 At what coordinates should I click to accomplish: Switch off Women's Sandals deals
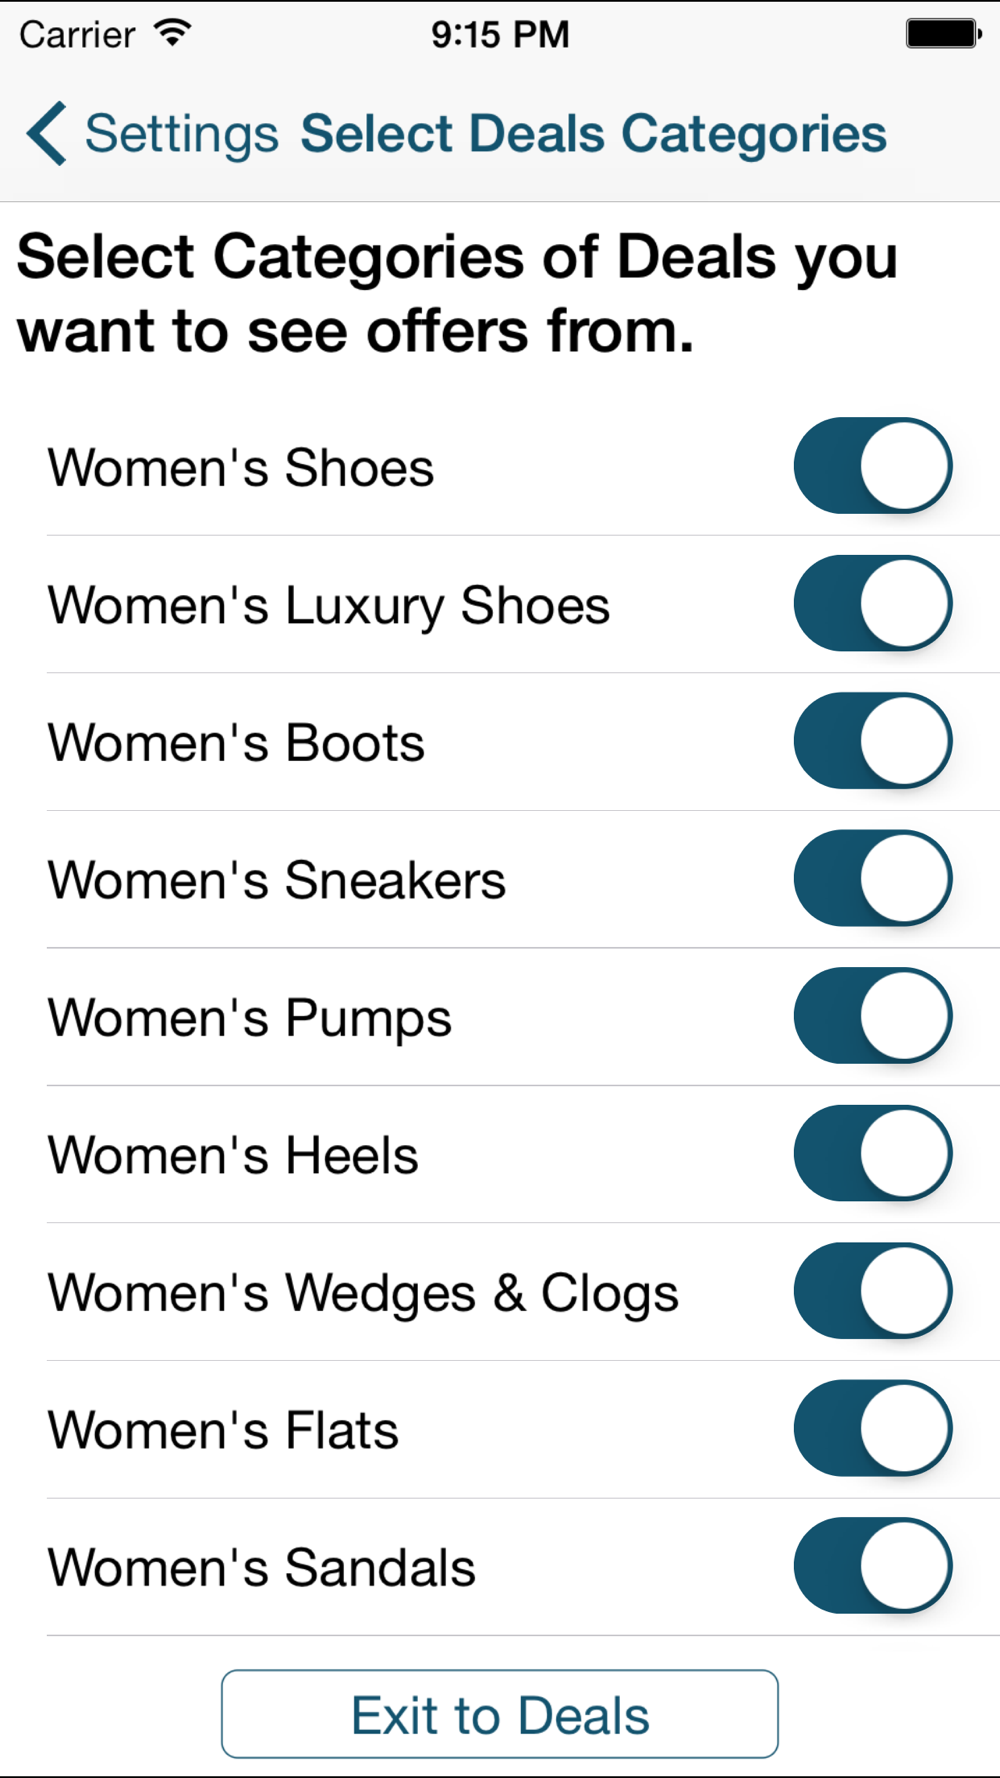coord(873,1566)
